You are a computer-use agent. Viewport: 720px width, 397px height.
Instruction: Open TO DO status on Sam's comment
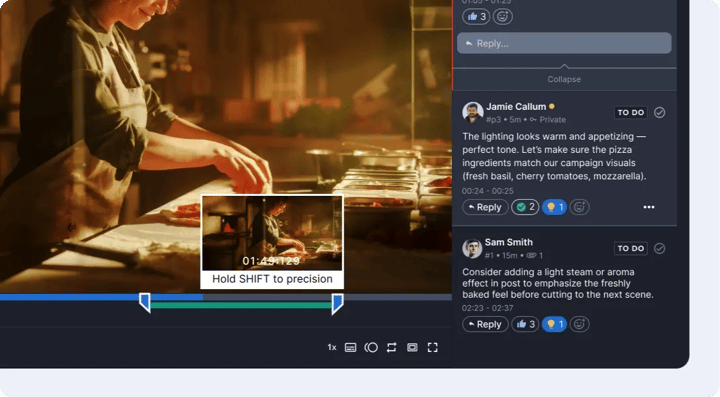(630, 248)
